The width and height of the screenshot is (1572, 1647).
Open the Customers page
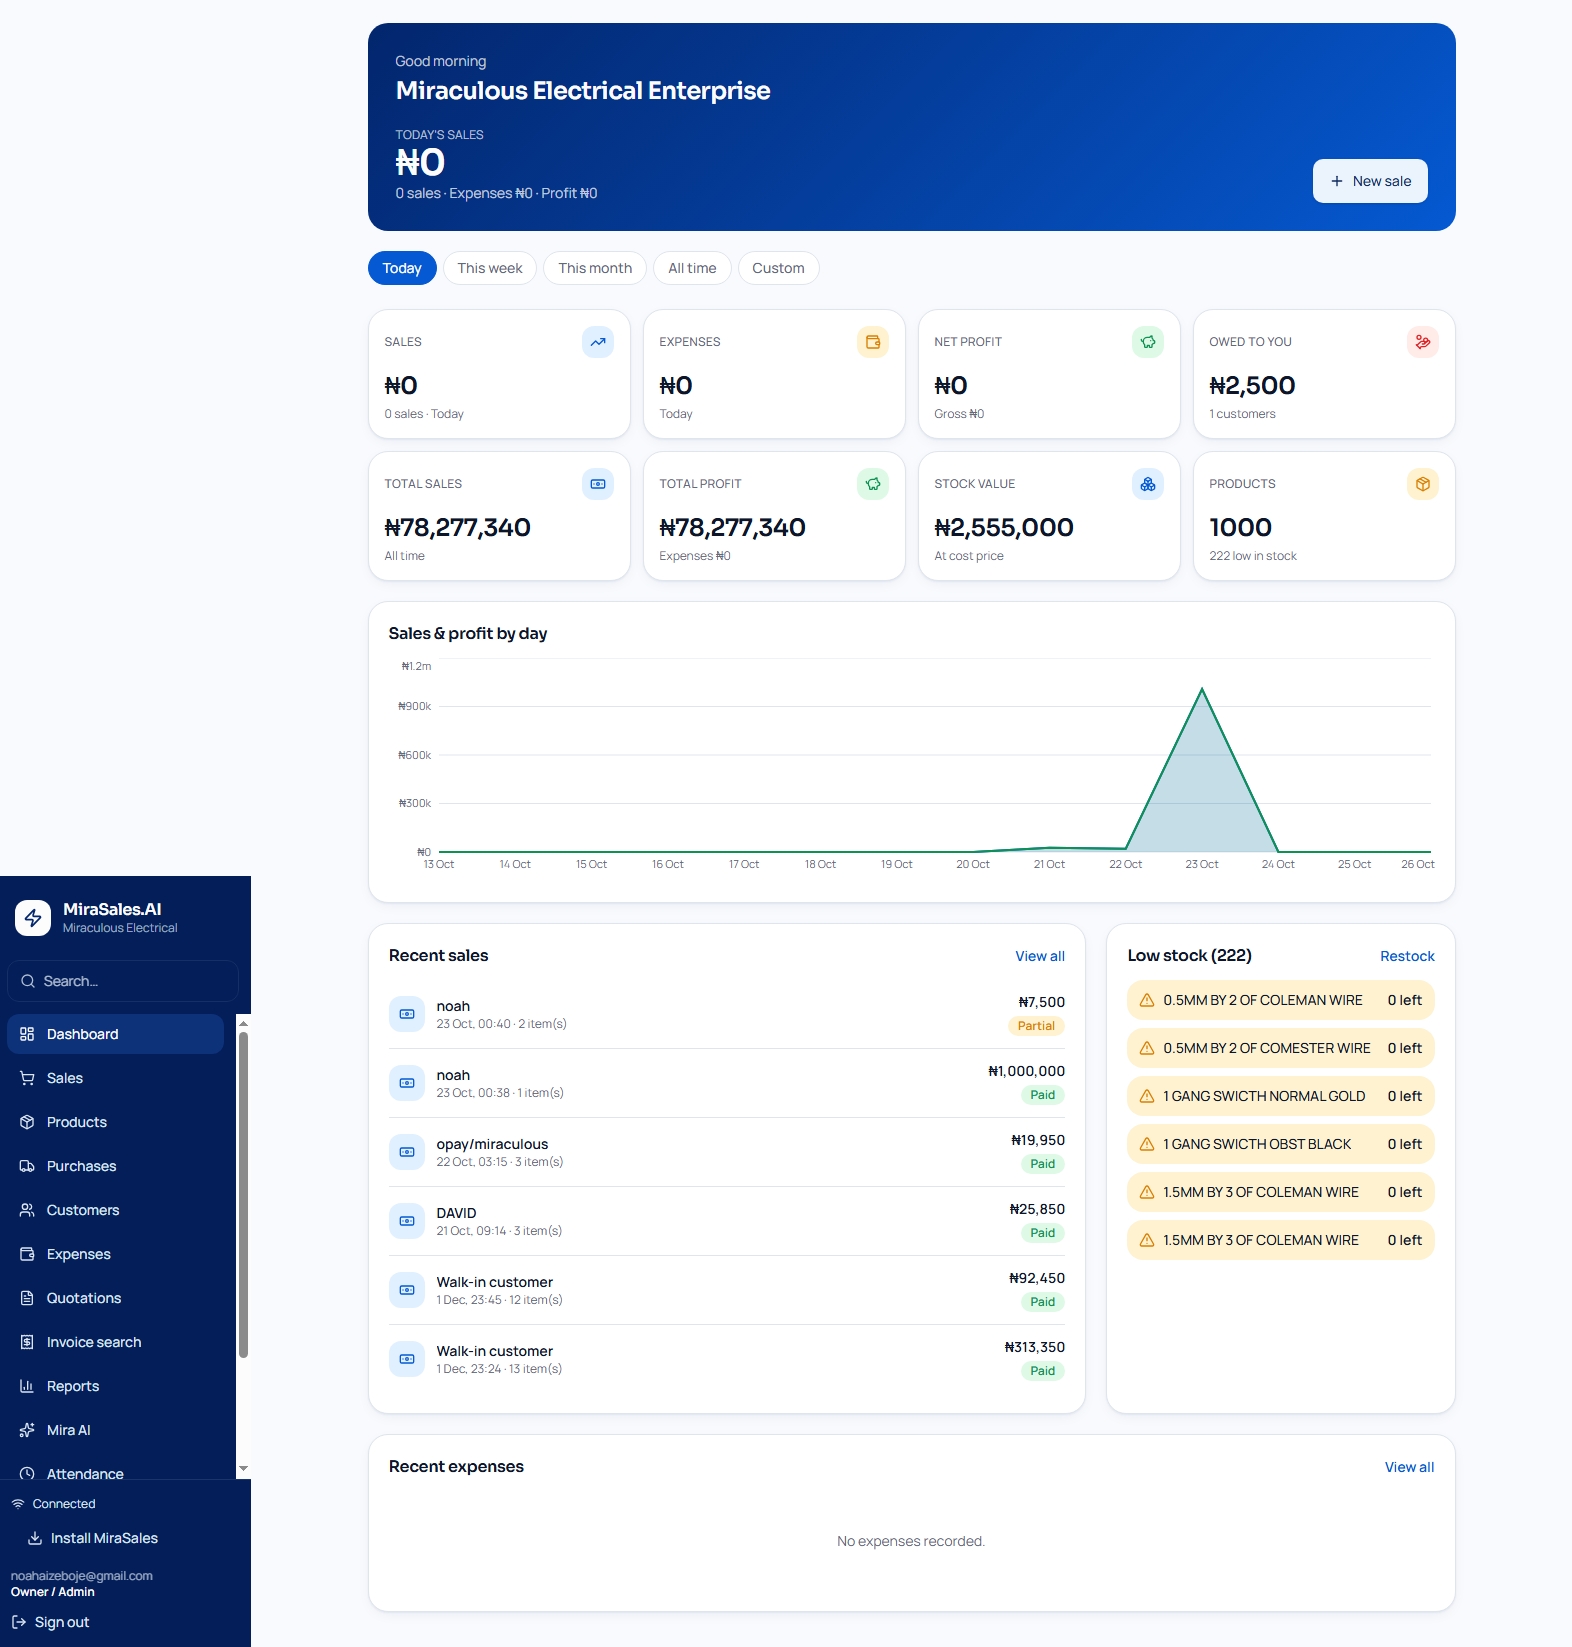[x=115, y=1210]
